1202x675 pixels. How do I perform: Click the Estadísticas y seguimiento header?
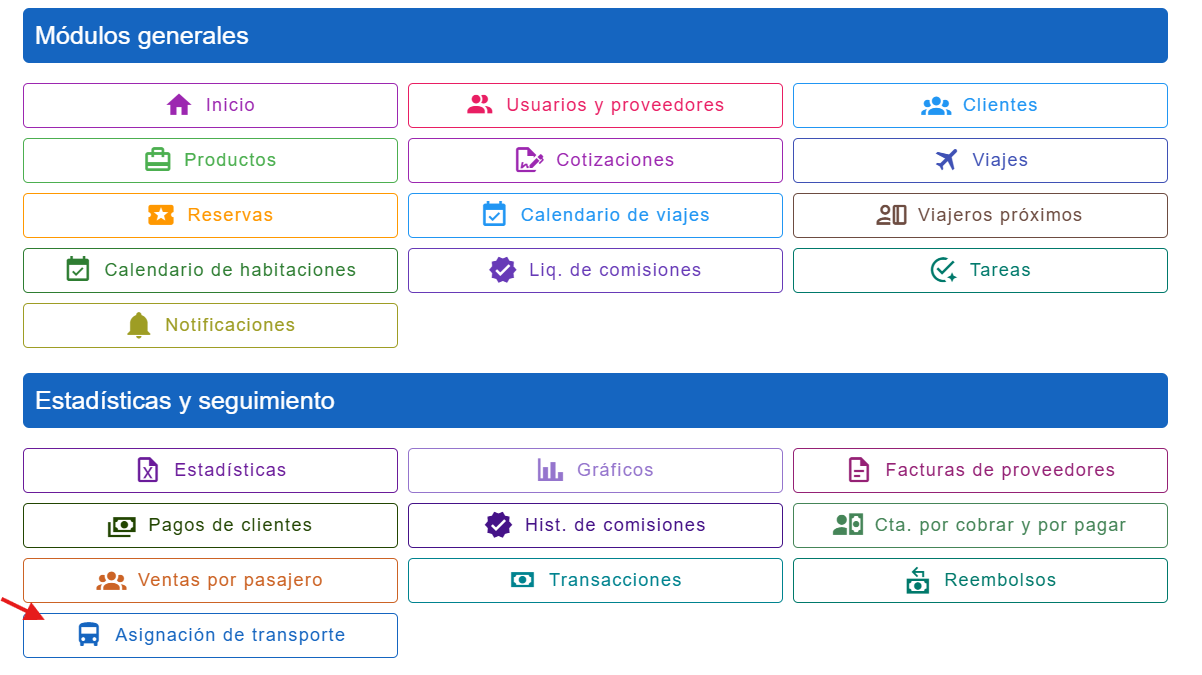pyautogui.click(x=595, y=401)
